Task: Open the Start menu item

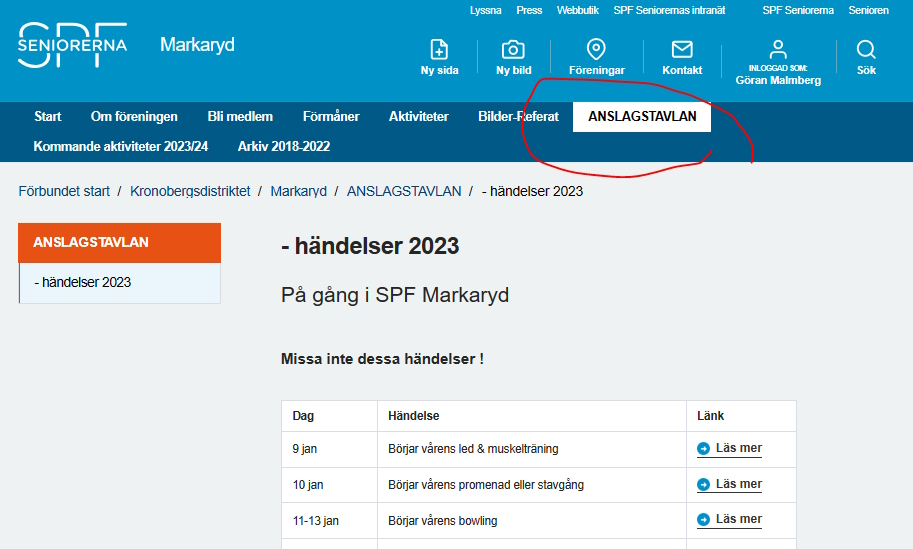Action: pyautogui.click(x=48, y=116)
